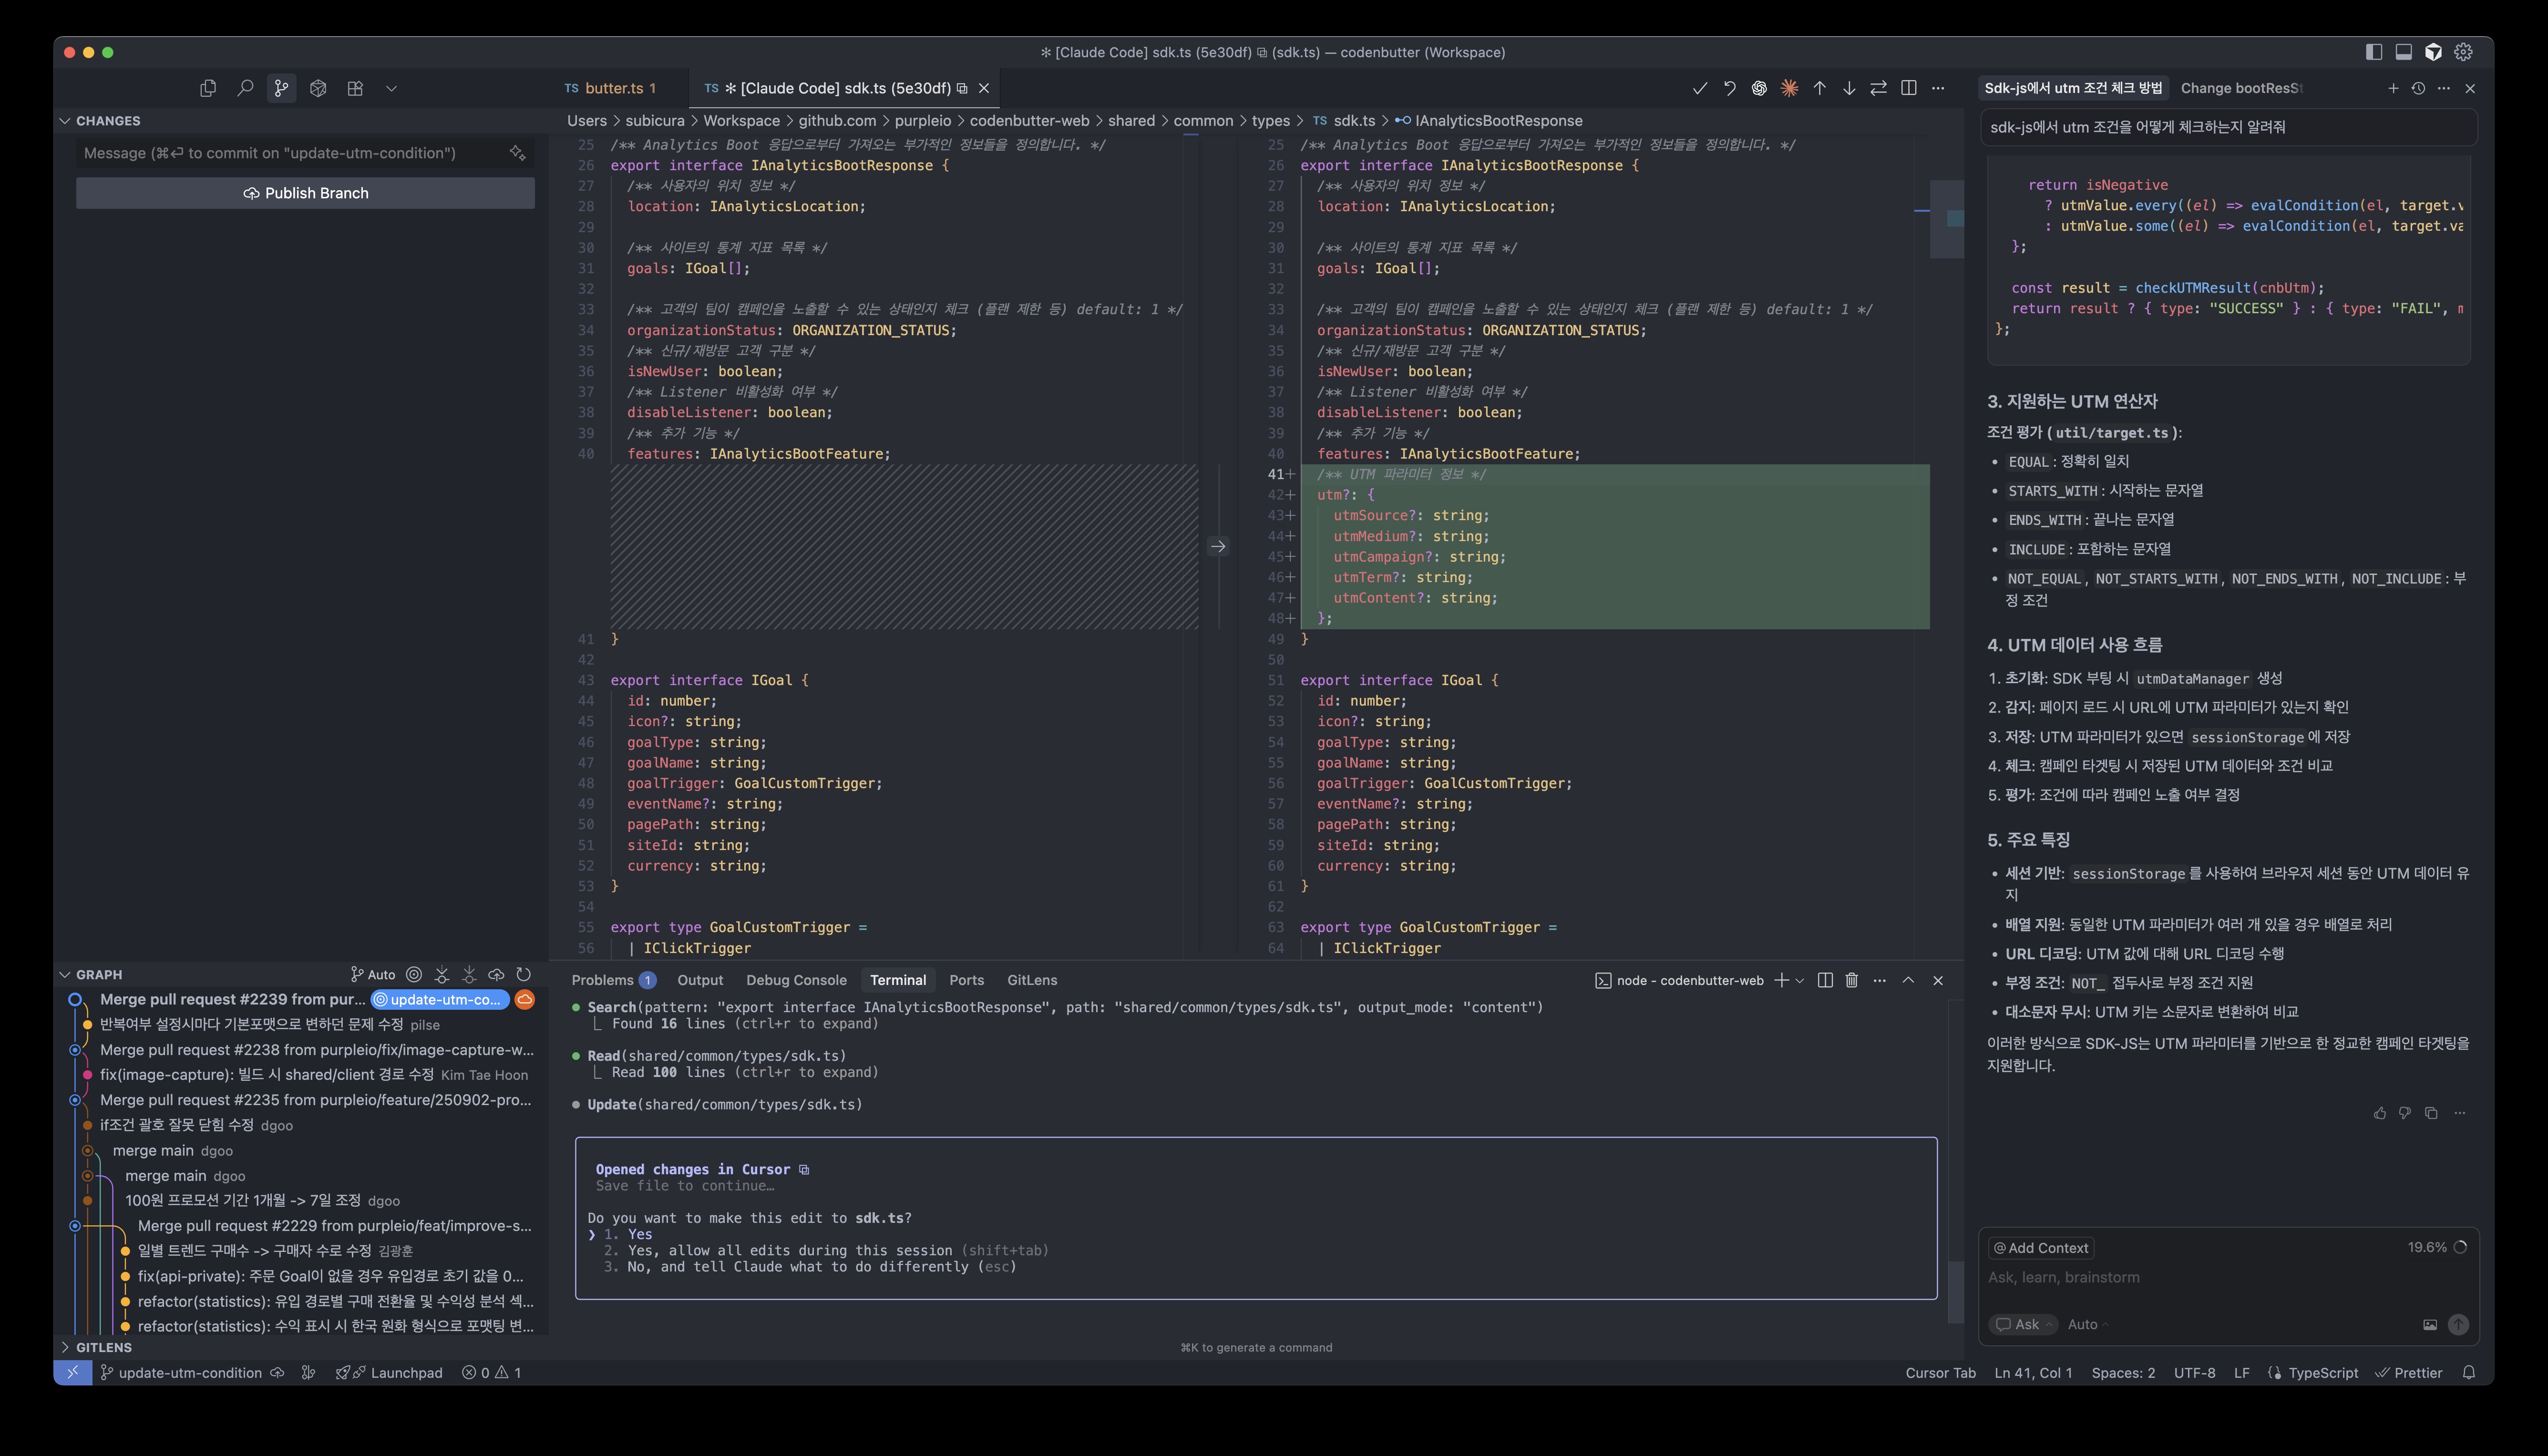Viewport: 2548px width, 1456px height.
Task: Toggle inline diff view split icon
Action: tap(1909, 88)
